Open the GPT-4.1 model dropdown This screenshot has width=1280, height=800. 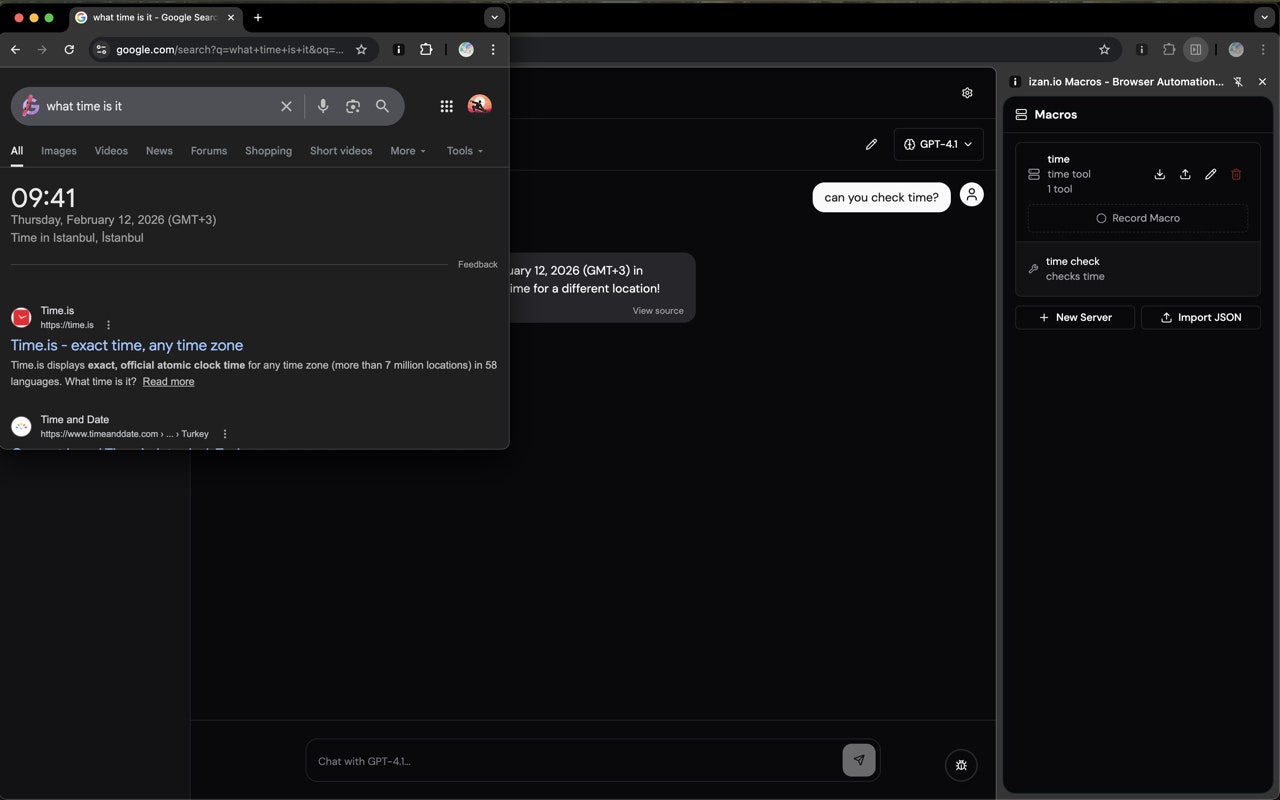pyautogui.click(x=937, y=144)
